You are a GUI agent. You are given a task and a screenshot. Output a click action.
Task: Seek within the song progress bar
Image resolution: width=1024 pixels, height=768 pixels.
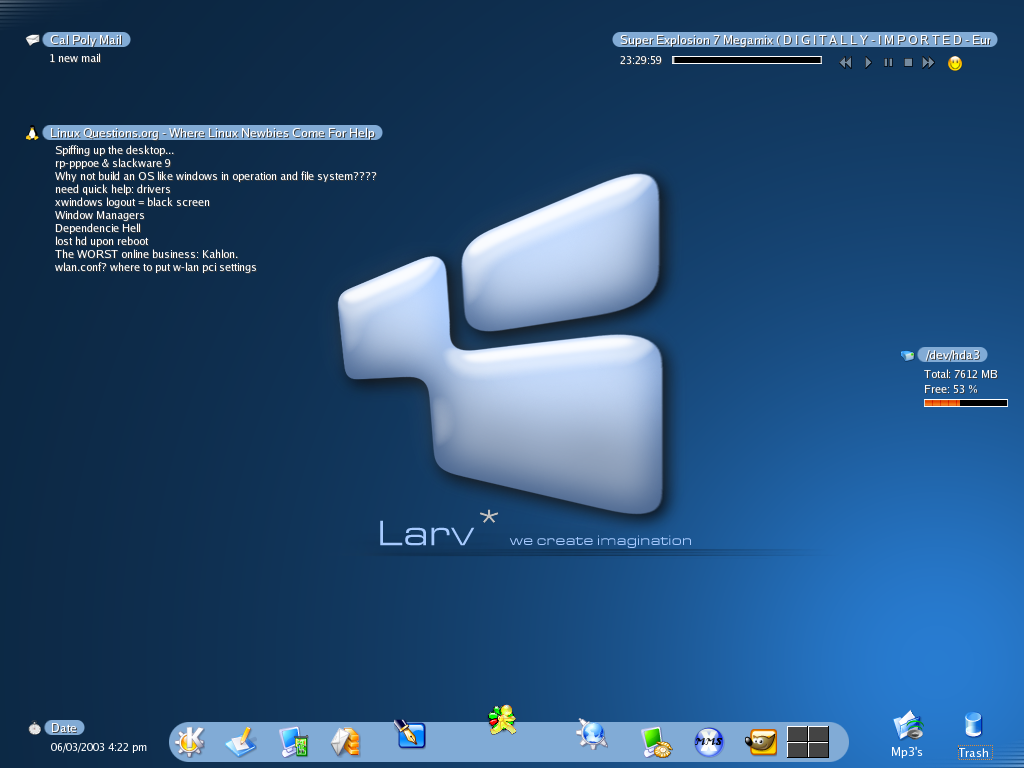(x=746, y=60)
